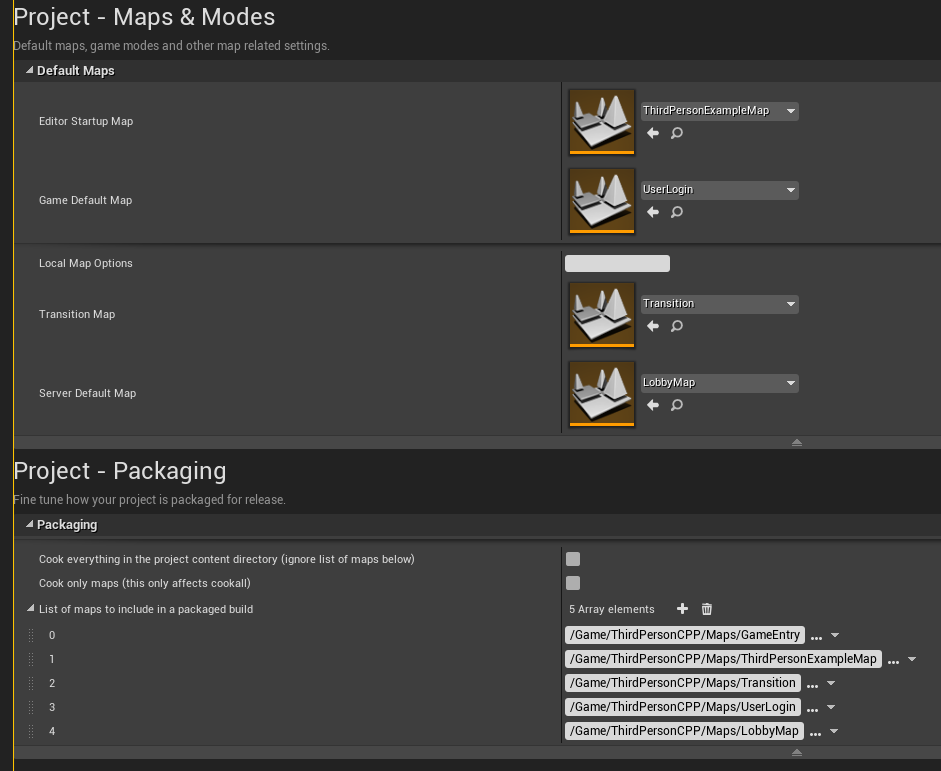Click the ... options on the LobbyMap element
The image size is (941, 771).
[x=817, y=731]
